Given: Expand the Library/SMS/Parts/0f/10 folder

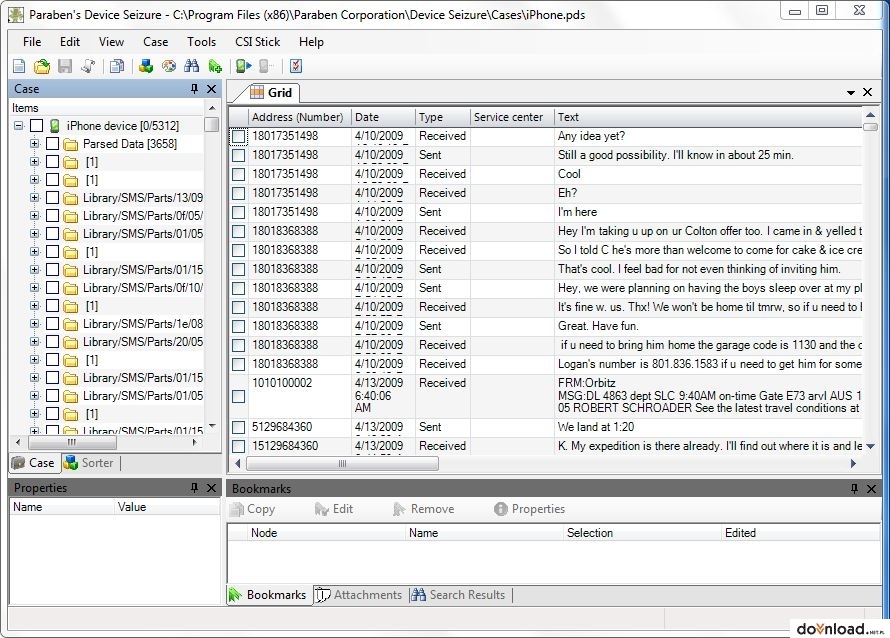Looking at the screenshot, I should coord(35,288).
